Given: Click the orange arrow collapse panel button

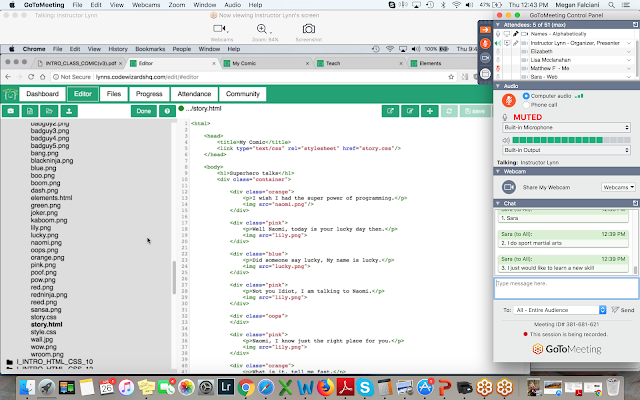Looking at the screenshot, I should tap(485, 30).
